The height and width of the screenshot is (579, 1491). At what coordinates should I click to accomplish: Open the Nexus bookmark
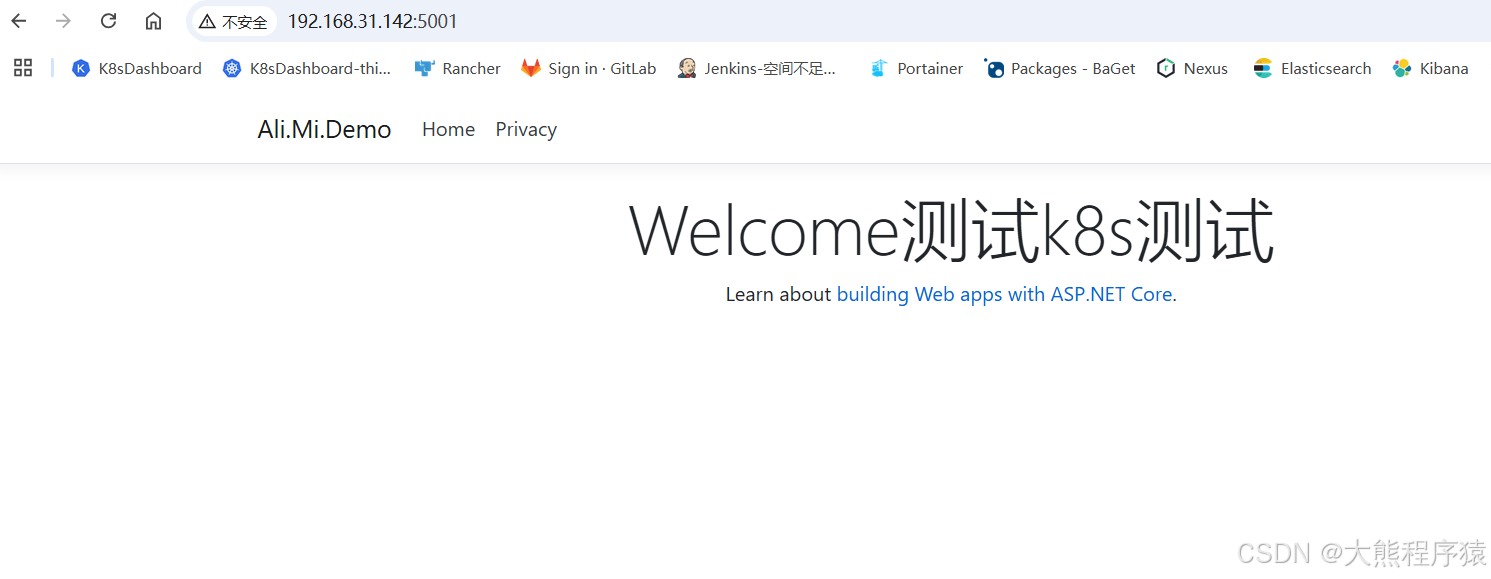[x=1191, y=68]
